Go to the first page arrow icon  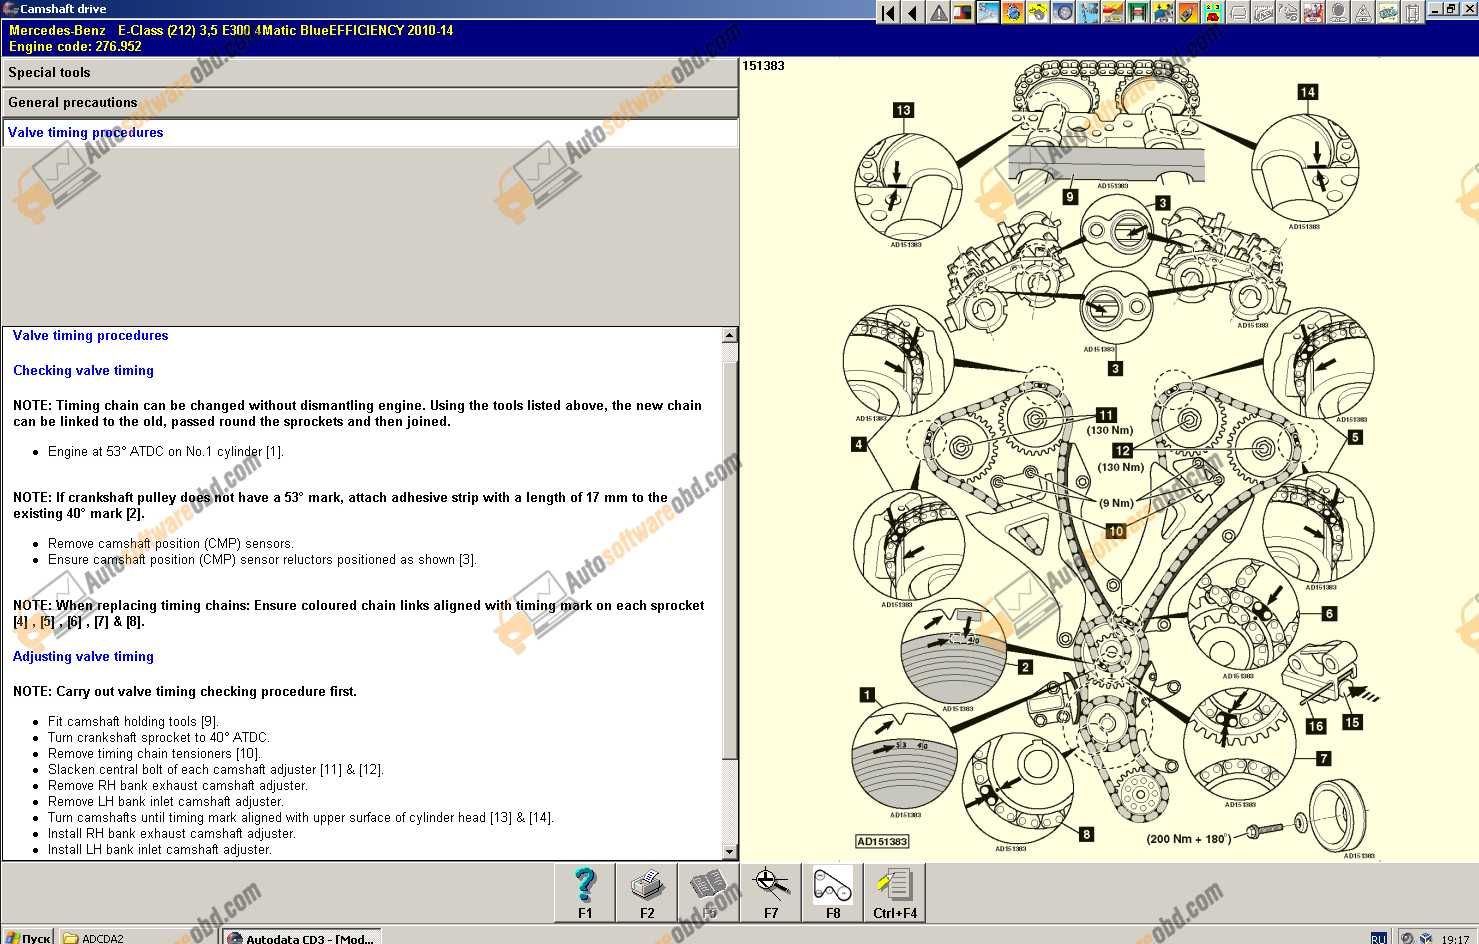point(888,12)
